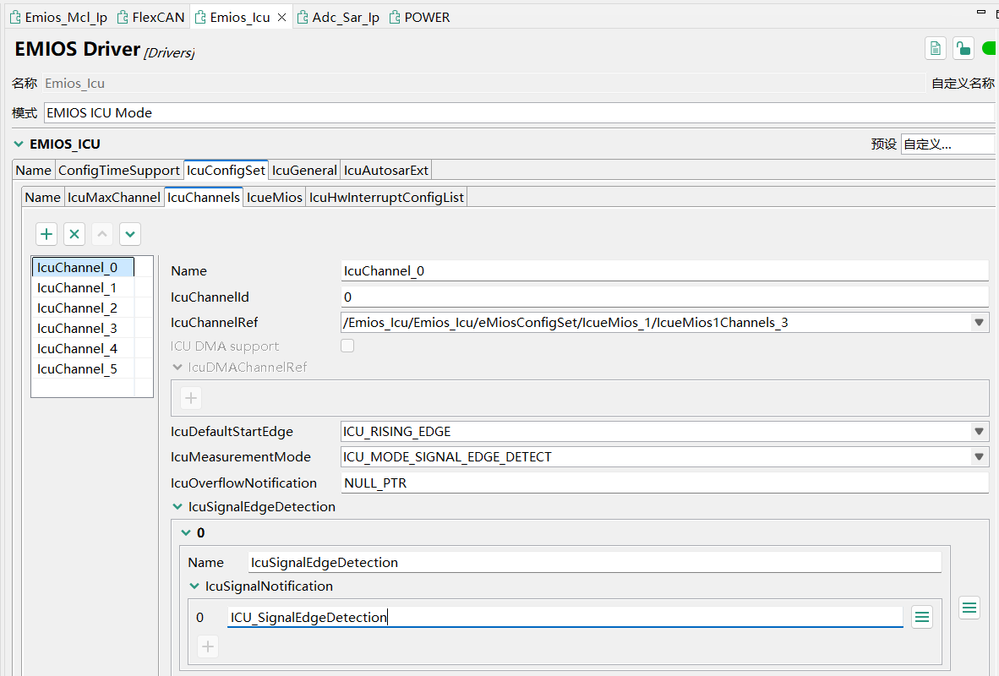Select IcuChannel_3 in the channel list
999x676 pixels.
coord(77,328)
